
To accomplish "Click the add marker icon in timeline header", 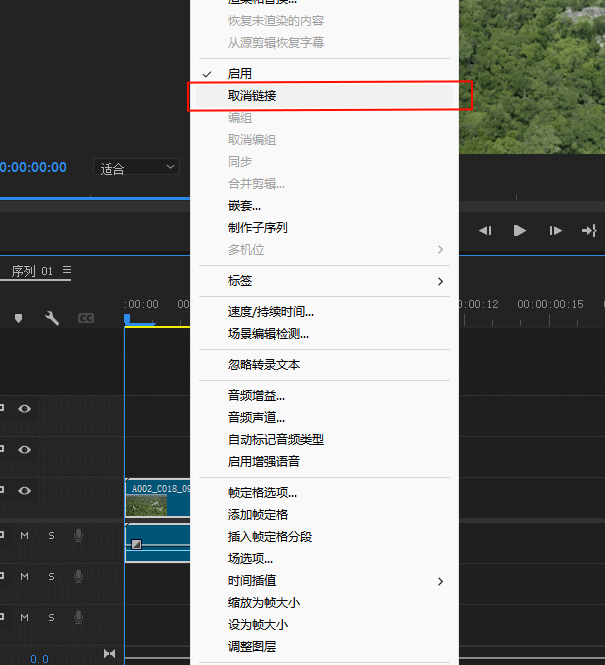I will pos(18,318).
